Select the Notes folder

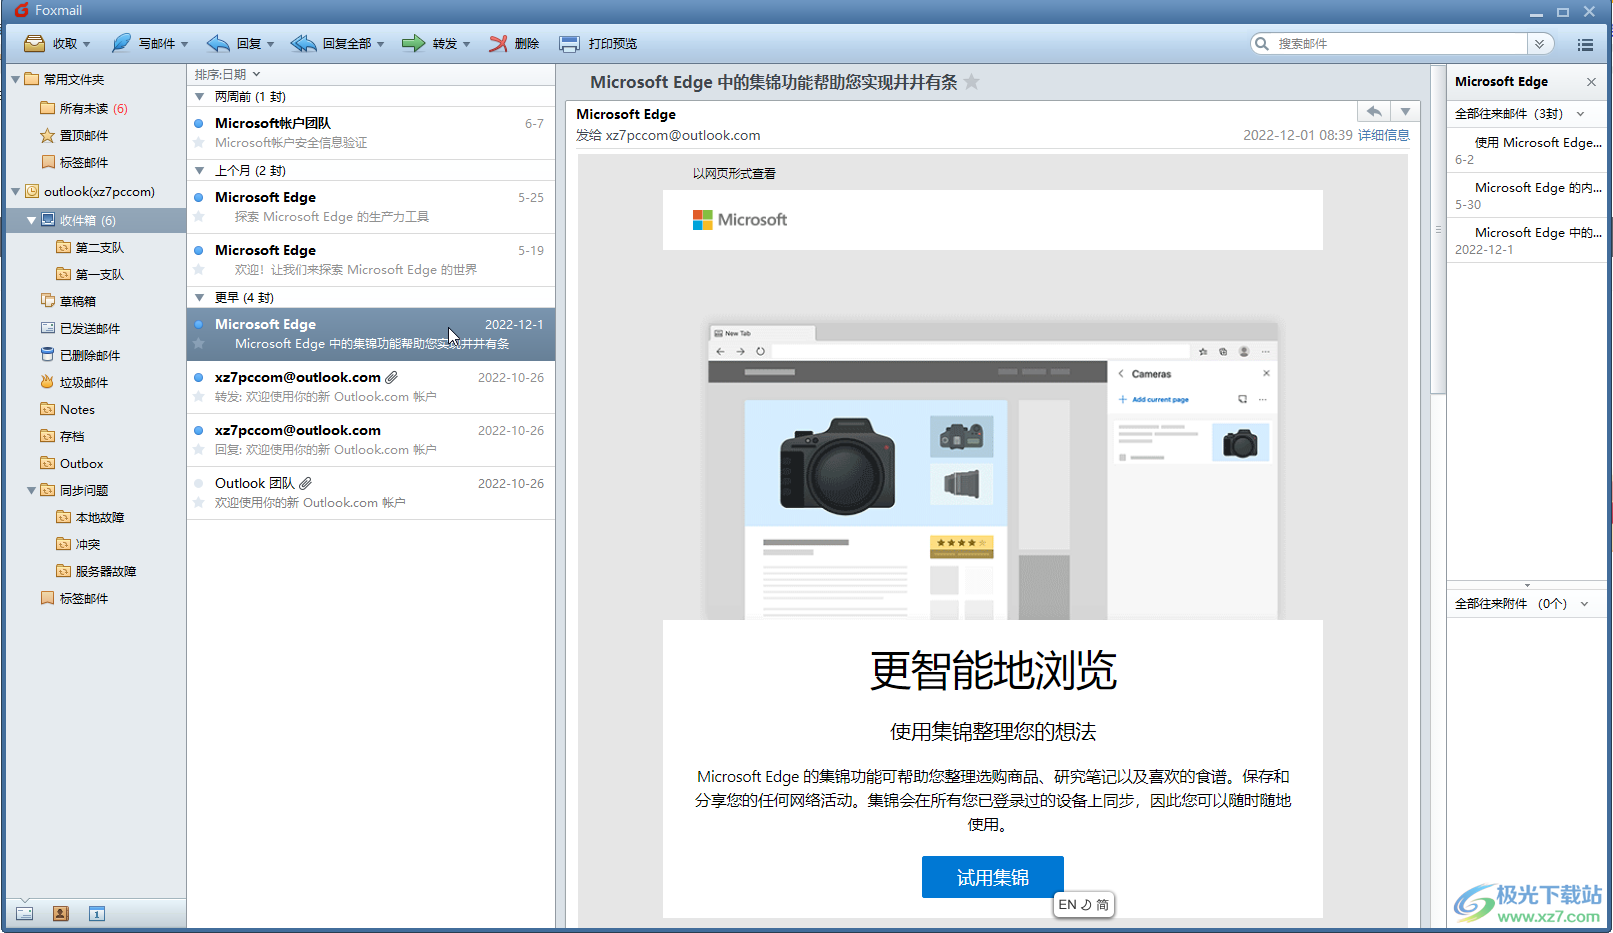68,409
